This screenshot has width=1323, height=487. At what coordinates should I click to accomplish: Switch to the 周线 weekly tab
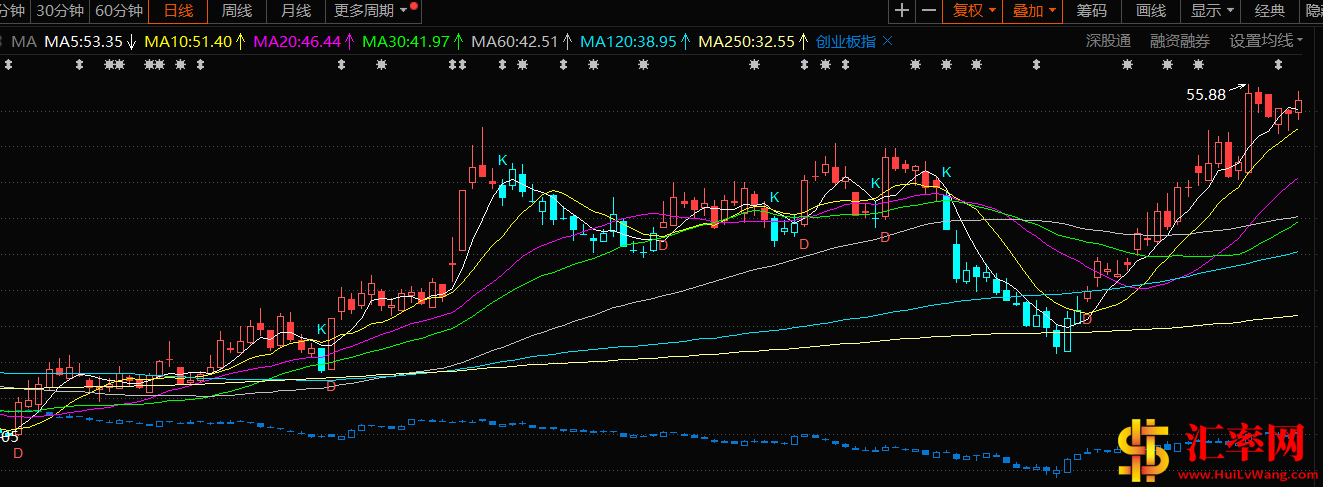click(x=237, y=11)
